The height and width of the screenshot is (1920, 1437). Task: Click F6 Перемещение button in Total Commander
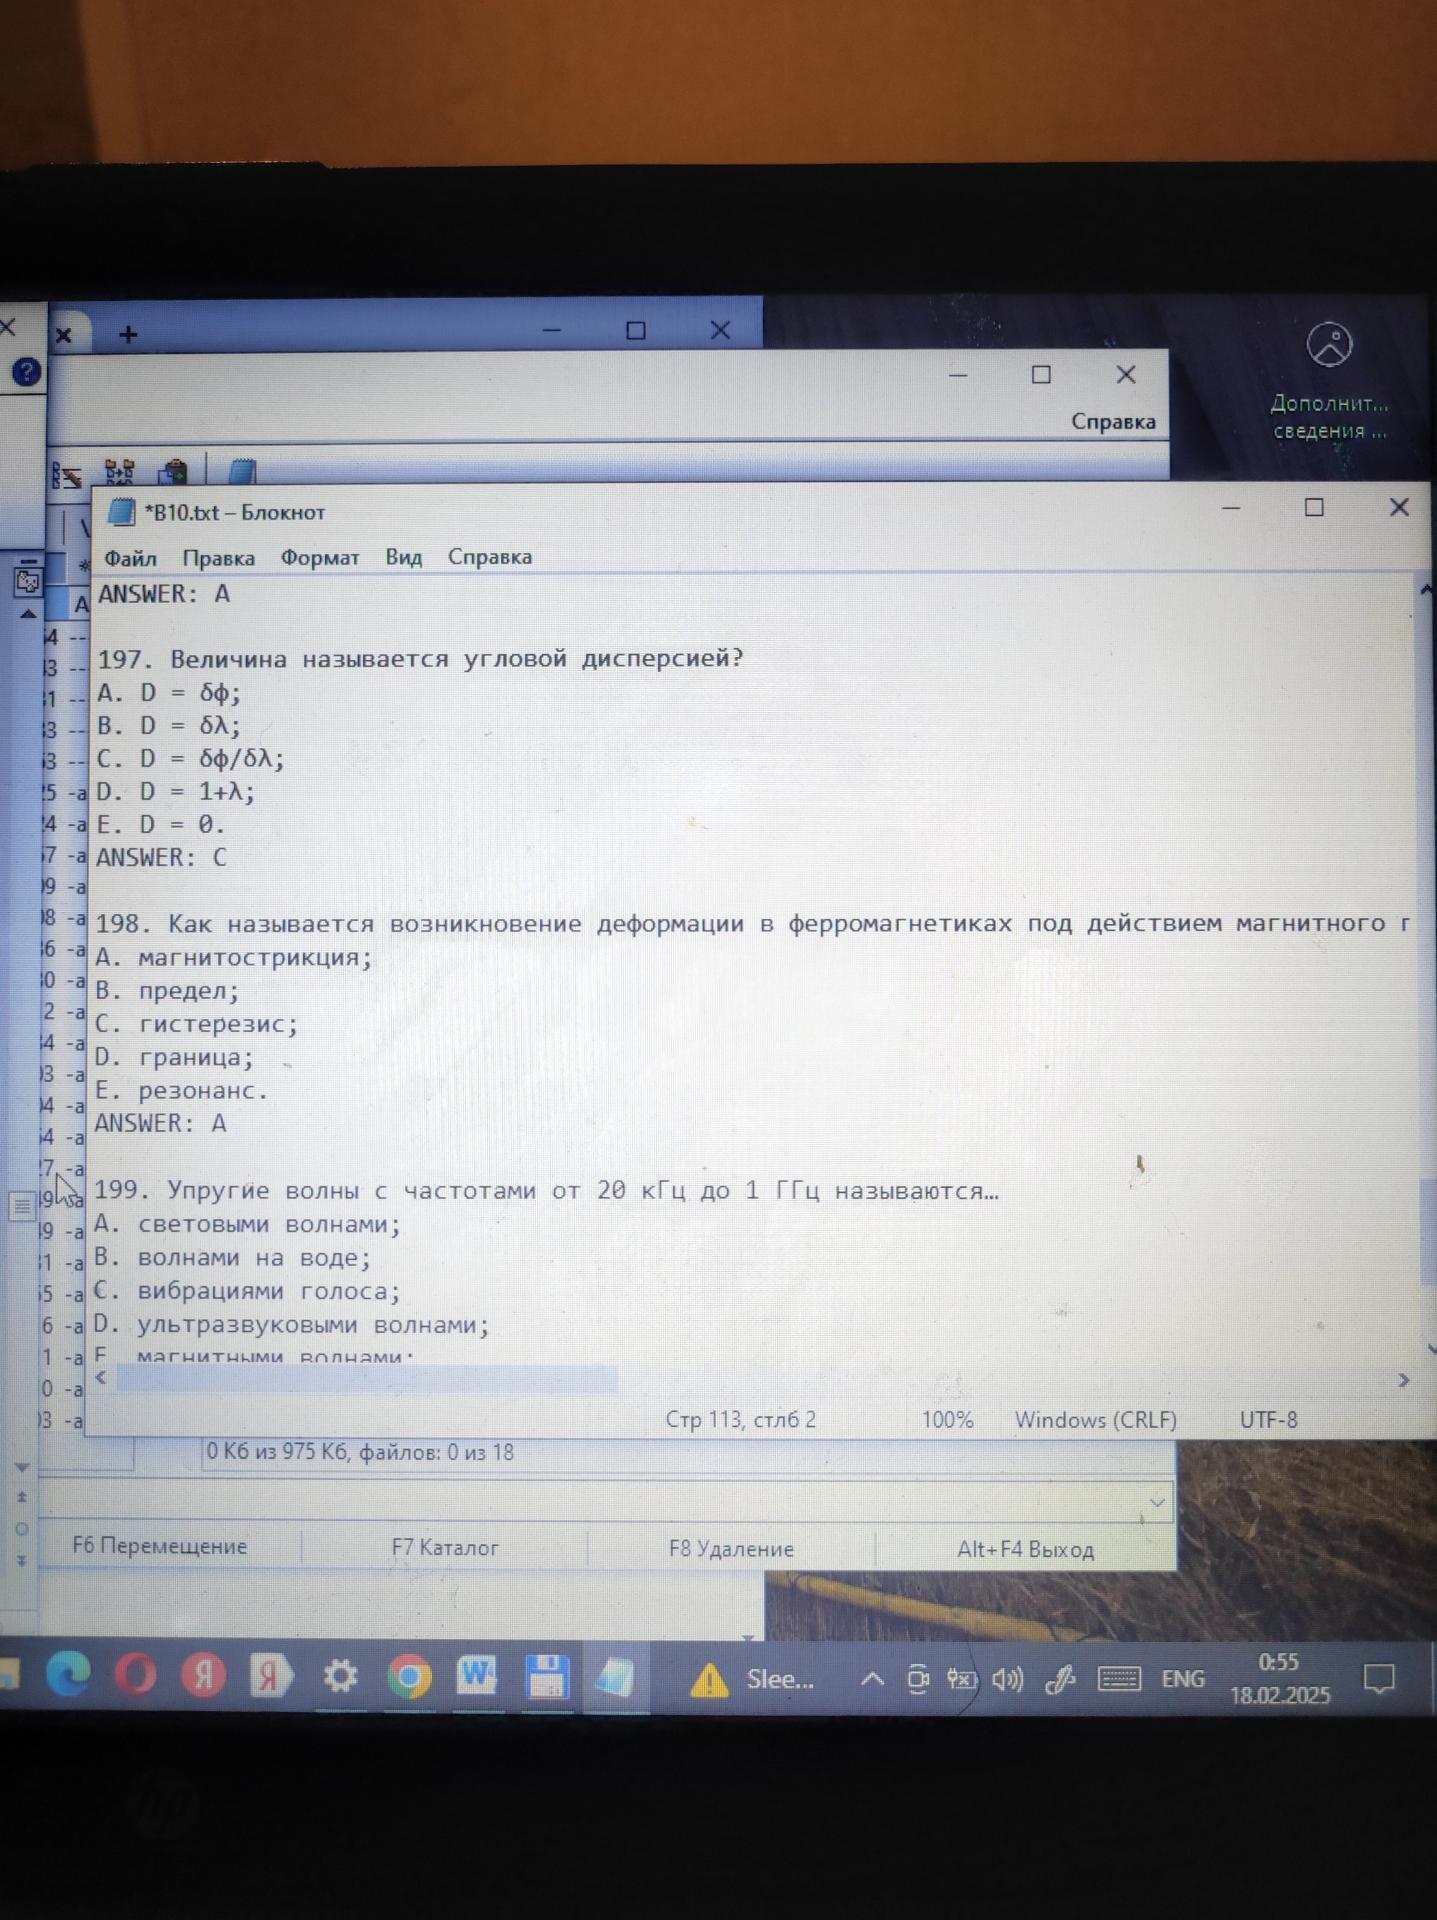(160, 1546)
